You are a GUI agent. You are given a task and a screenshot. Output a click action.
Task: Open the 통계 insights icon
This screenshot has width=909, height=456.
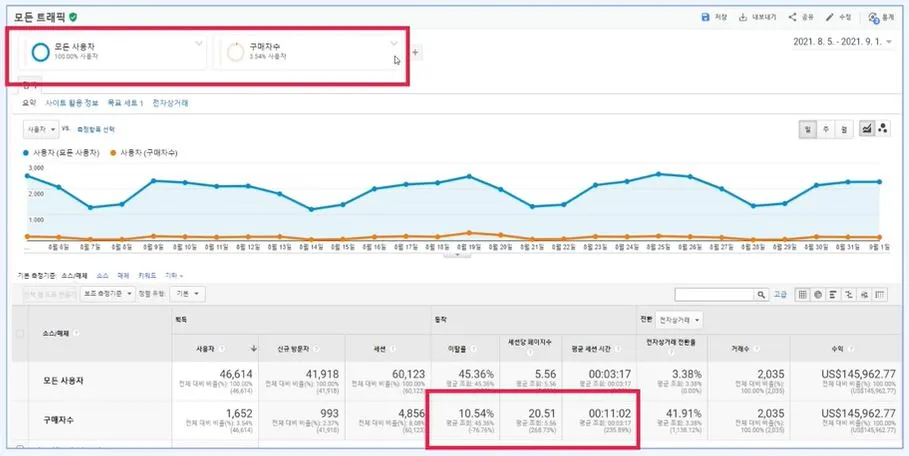tap(874, 18)
